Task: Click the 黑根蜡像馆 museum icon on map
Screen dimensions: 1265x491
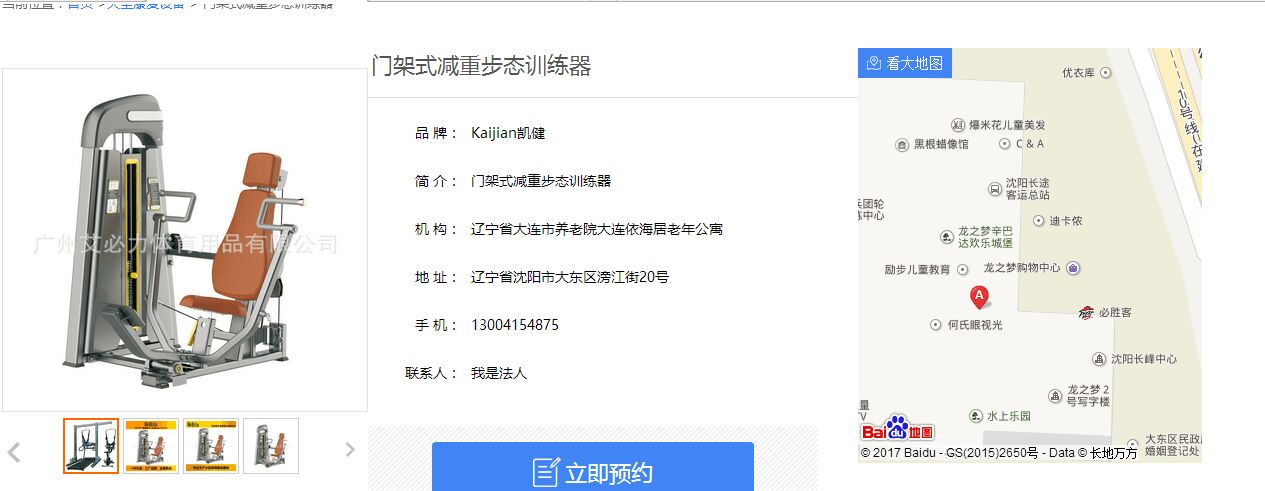Action: [x=902, y=144]
